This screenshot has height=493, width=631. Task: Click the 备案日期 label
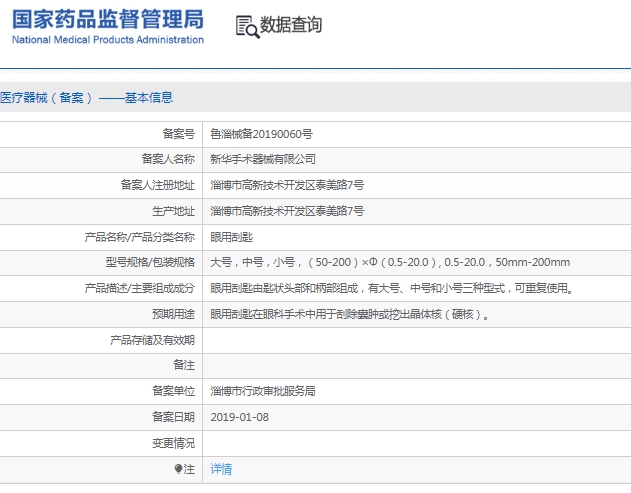173,417
